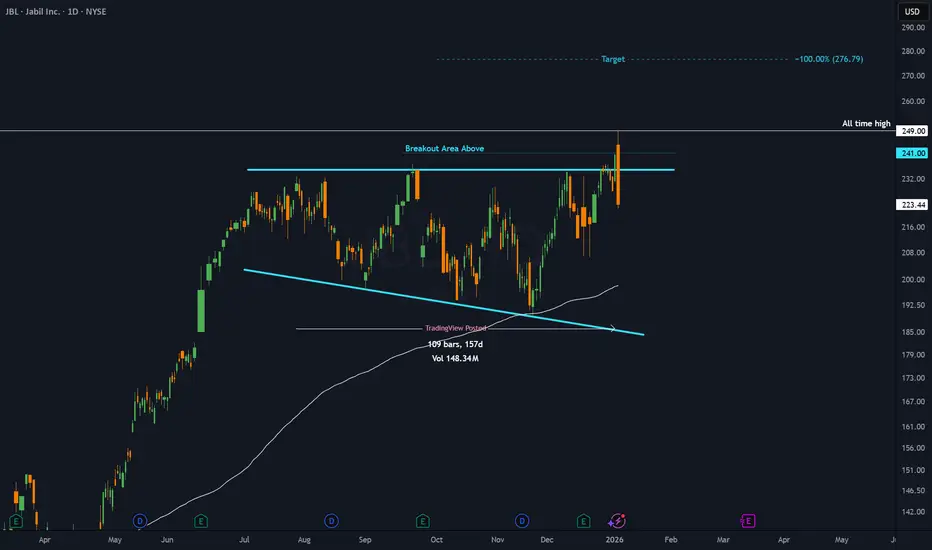Click the highlighted 241.00 price label

912,153
